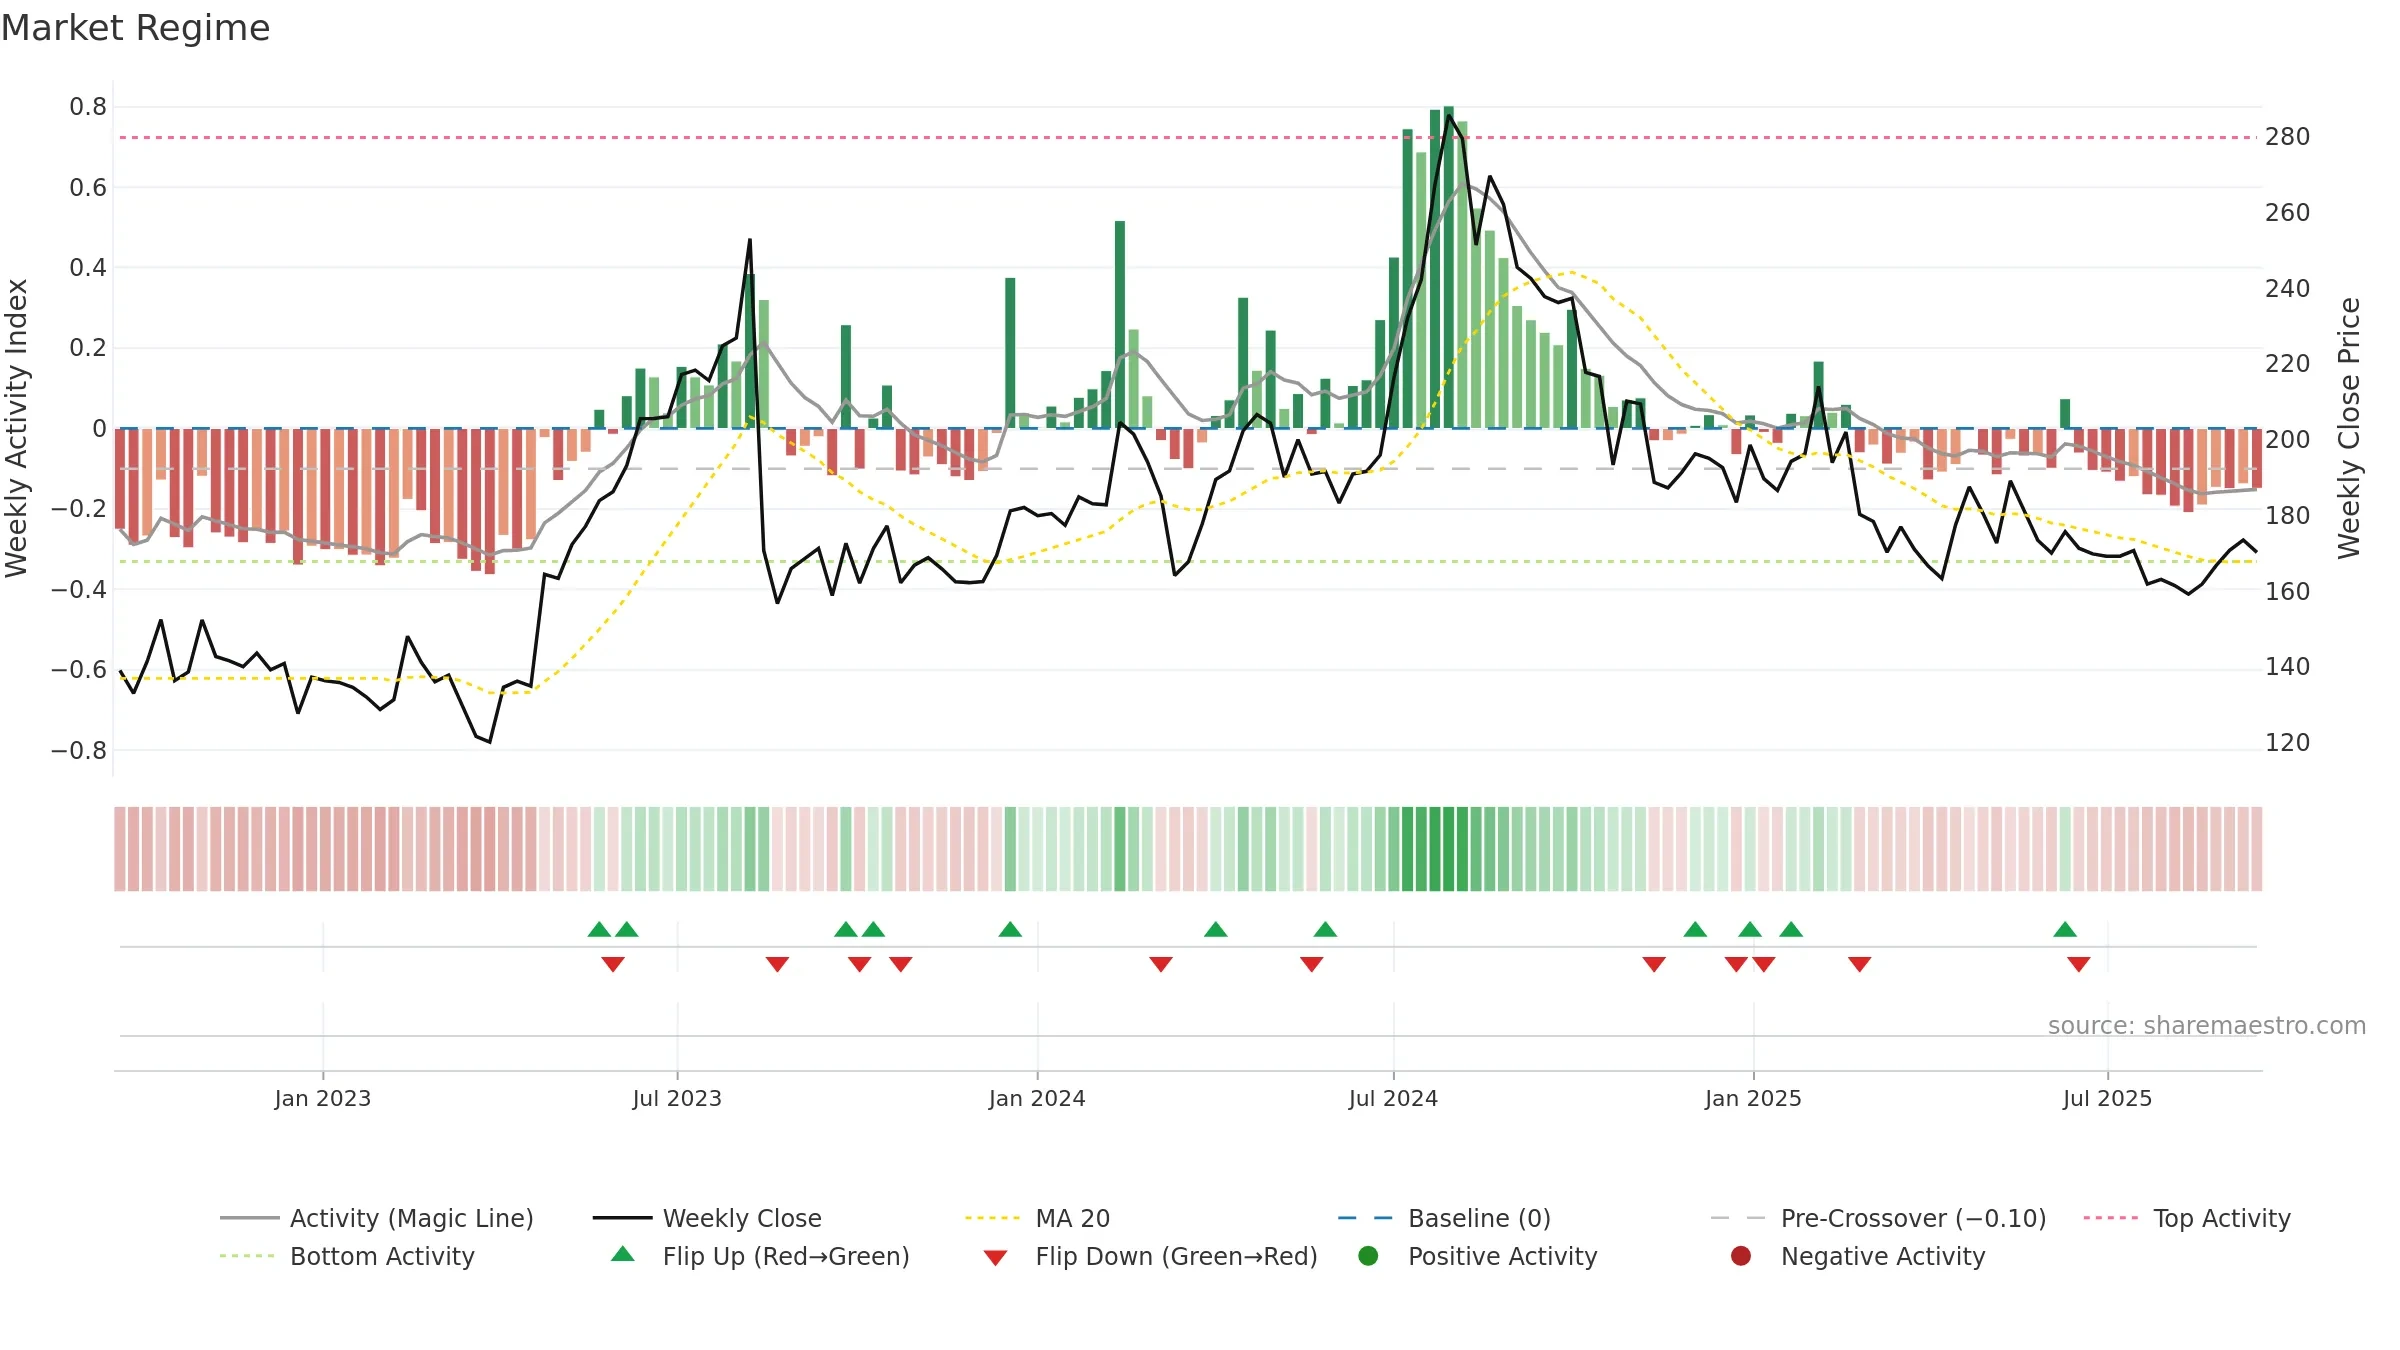
Task: Select the Flip Down marker of June 2025
Action: click(x=2079, y=964)
